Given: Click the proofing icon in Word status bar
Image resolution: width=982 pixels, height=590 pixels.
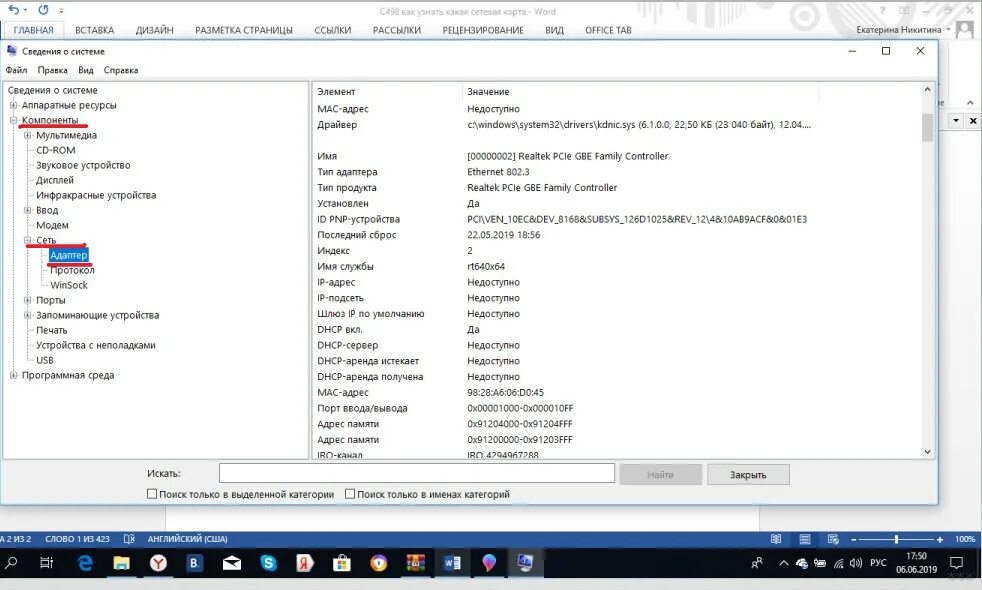Looking at the screenshot, I should tap(129, 539).
